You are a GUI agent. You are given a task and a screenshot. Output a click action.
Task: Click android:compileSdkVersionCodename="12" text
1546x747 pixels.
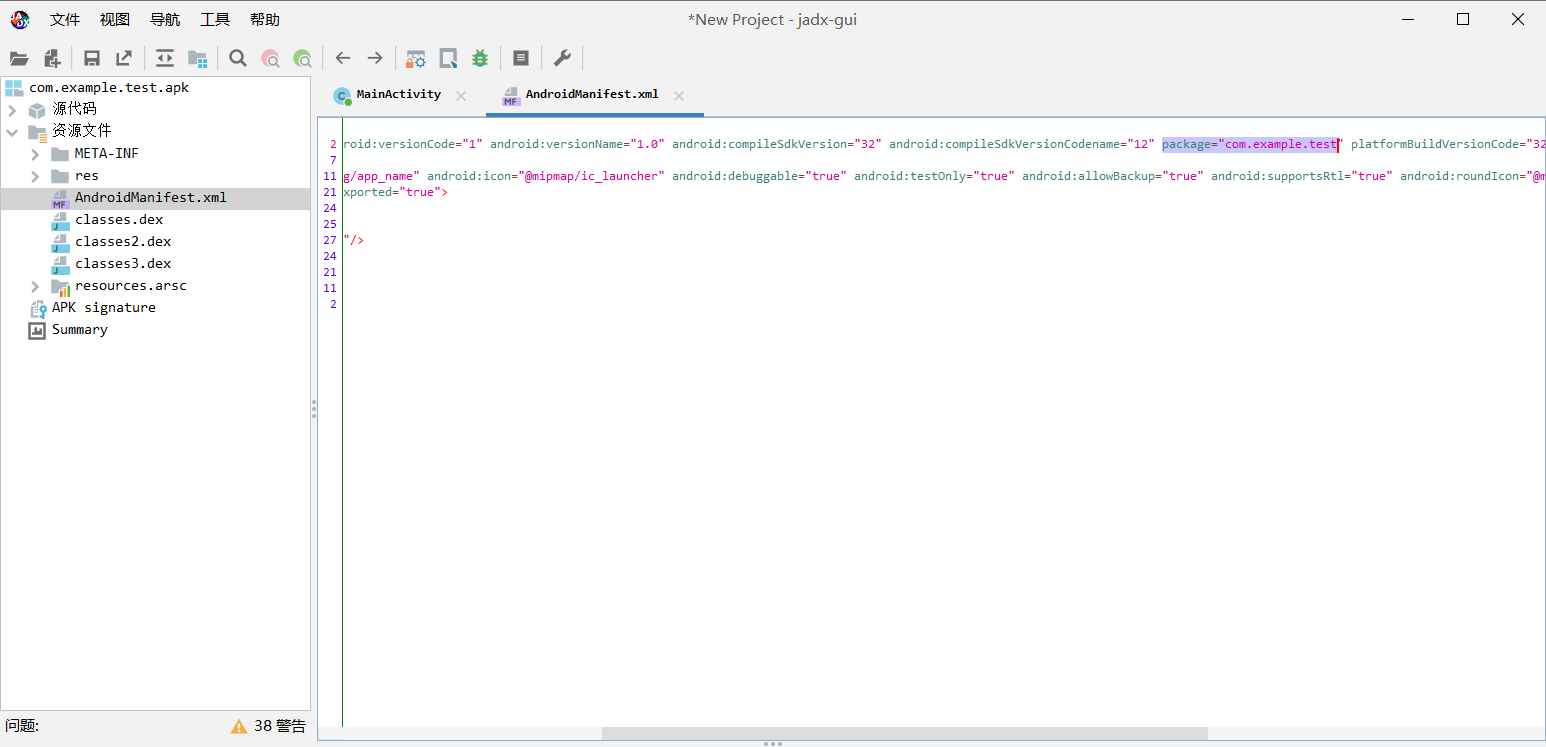pyautogui.click(x=1021, y=144)
